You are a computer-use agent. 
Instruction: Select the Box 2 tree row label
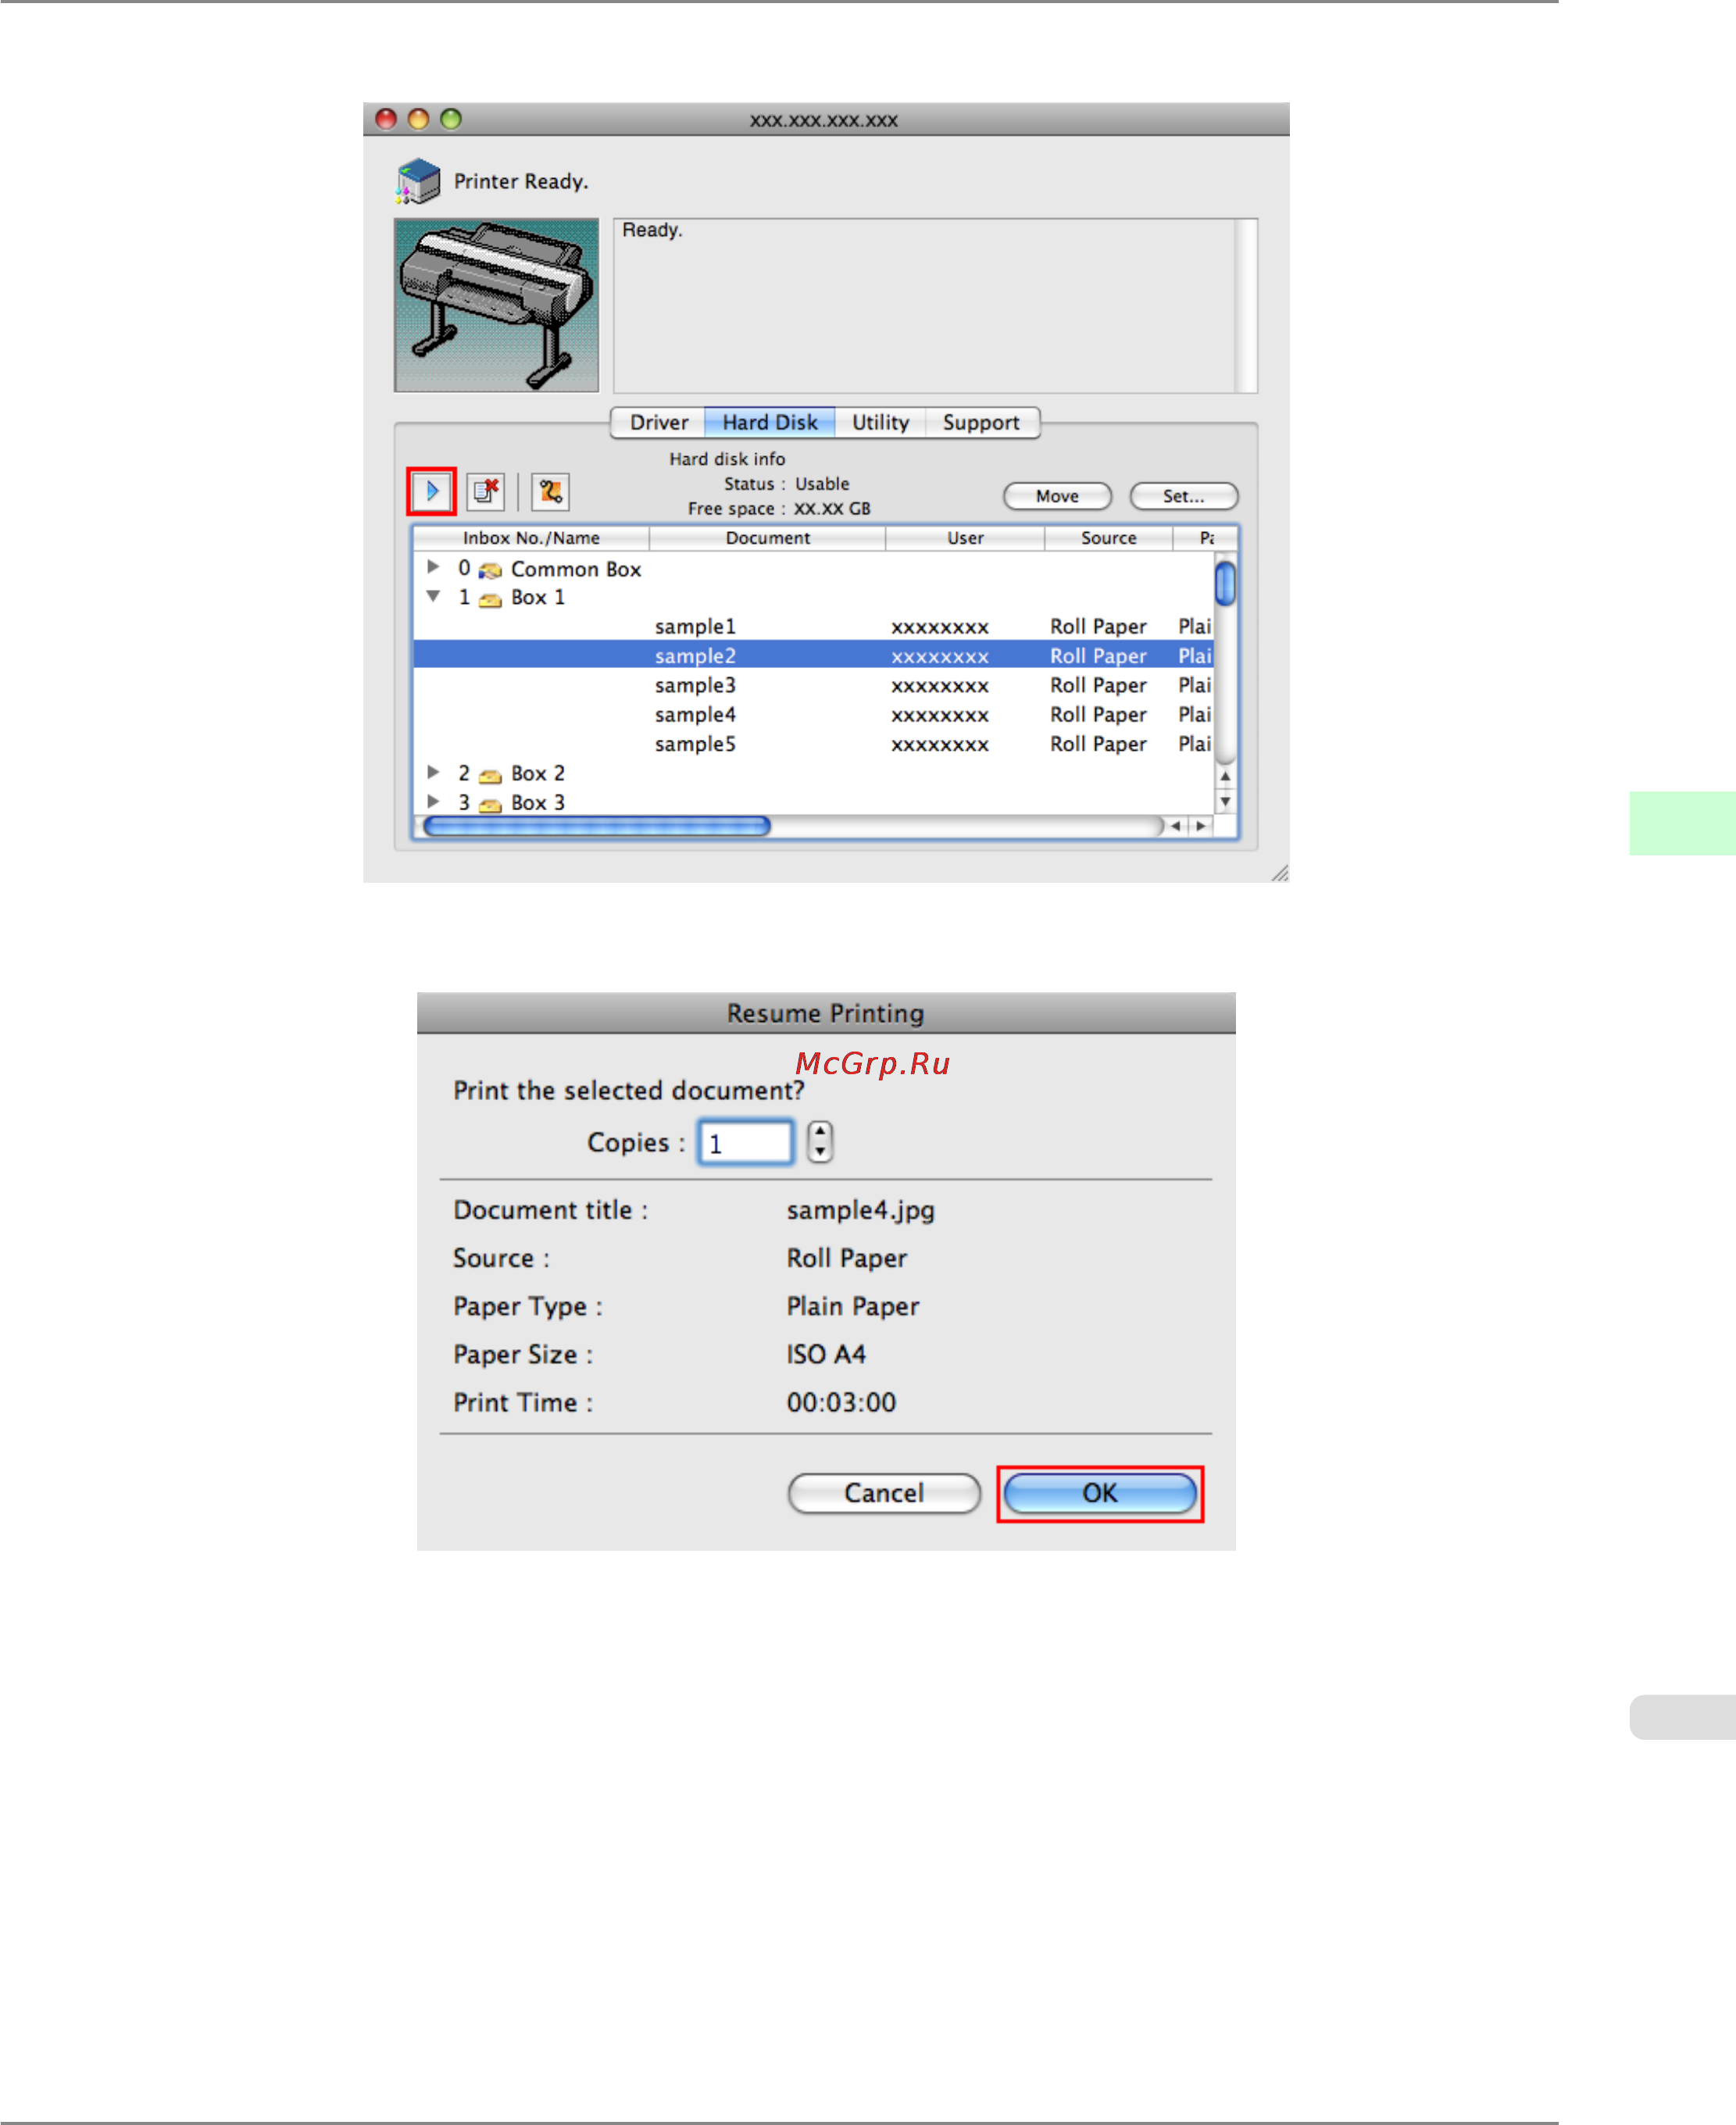pos(538,773)
